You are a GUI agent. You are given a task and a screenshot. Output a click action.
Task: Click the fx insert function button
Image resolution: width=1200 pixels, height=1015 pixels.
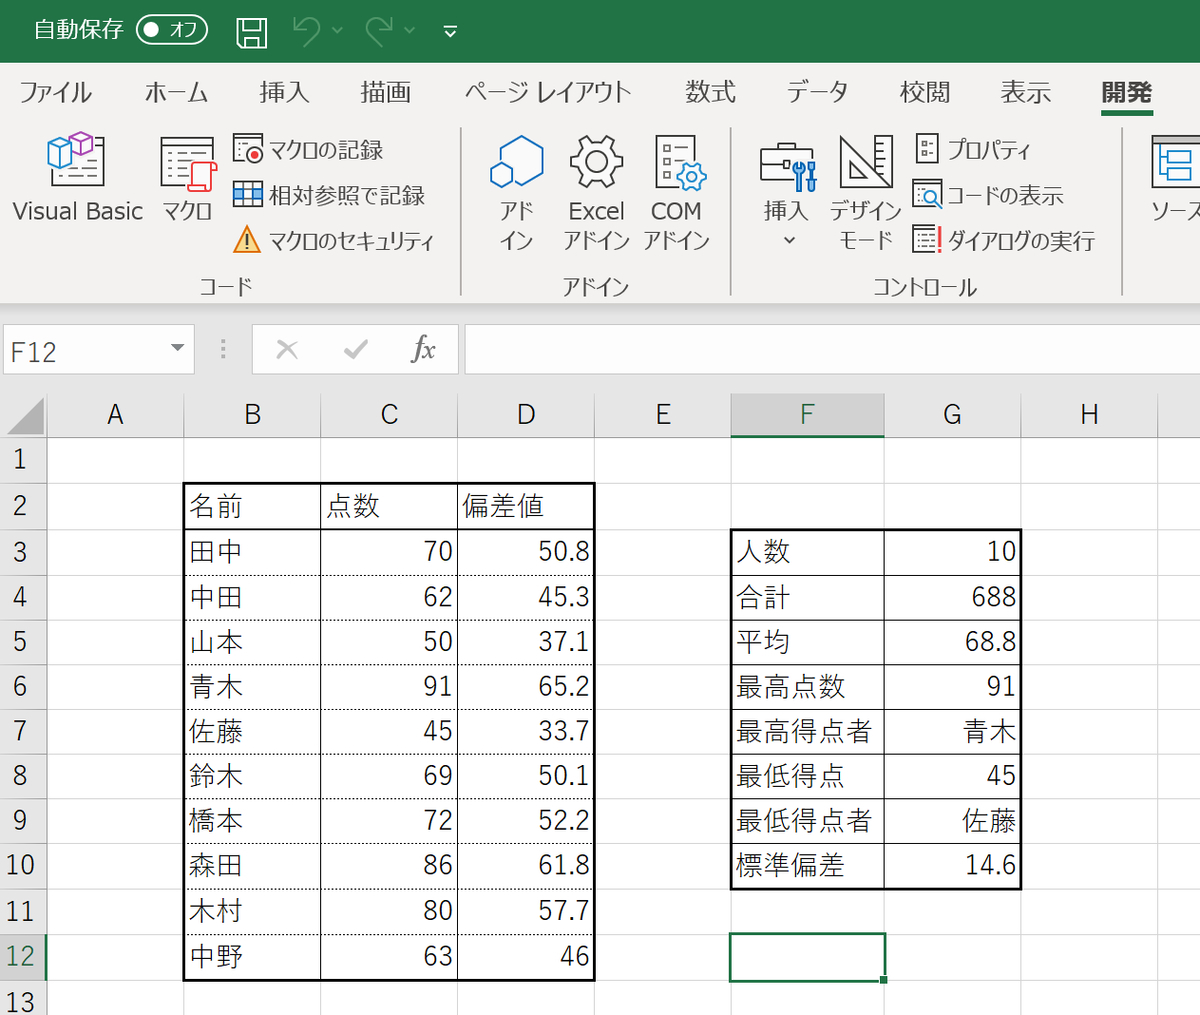pos(426,349)
